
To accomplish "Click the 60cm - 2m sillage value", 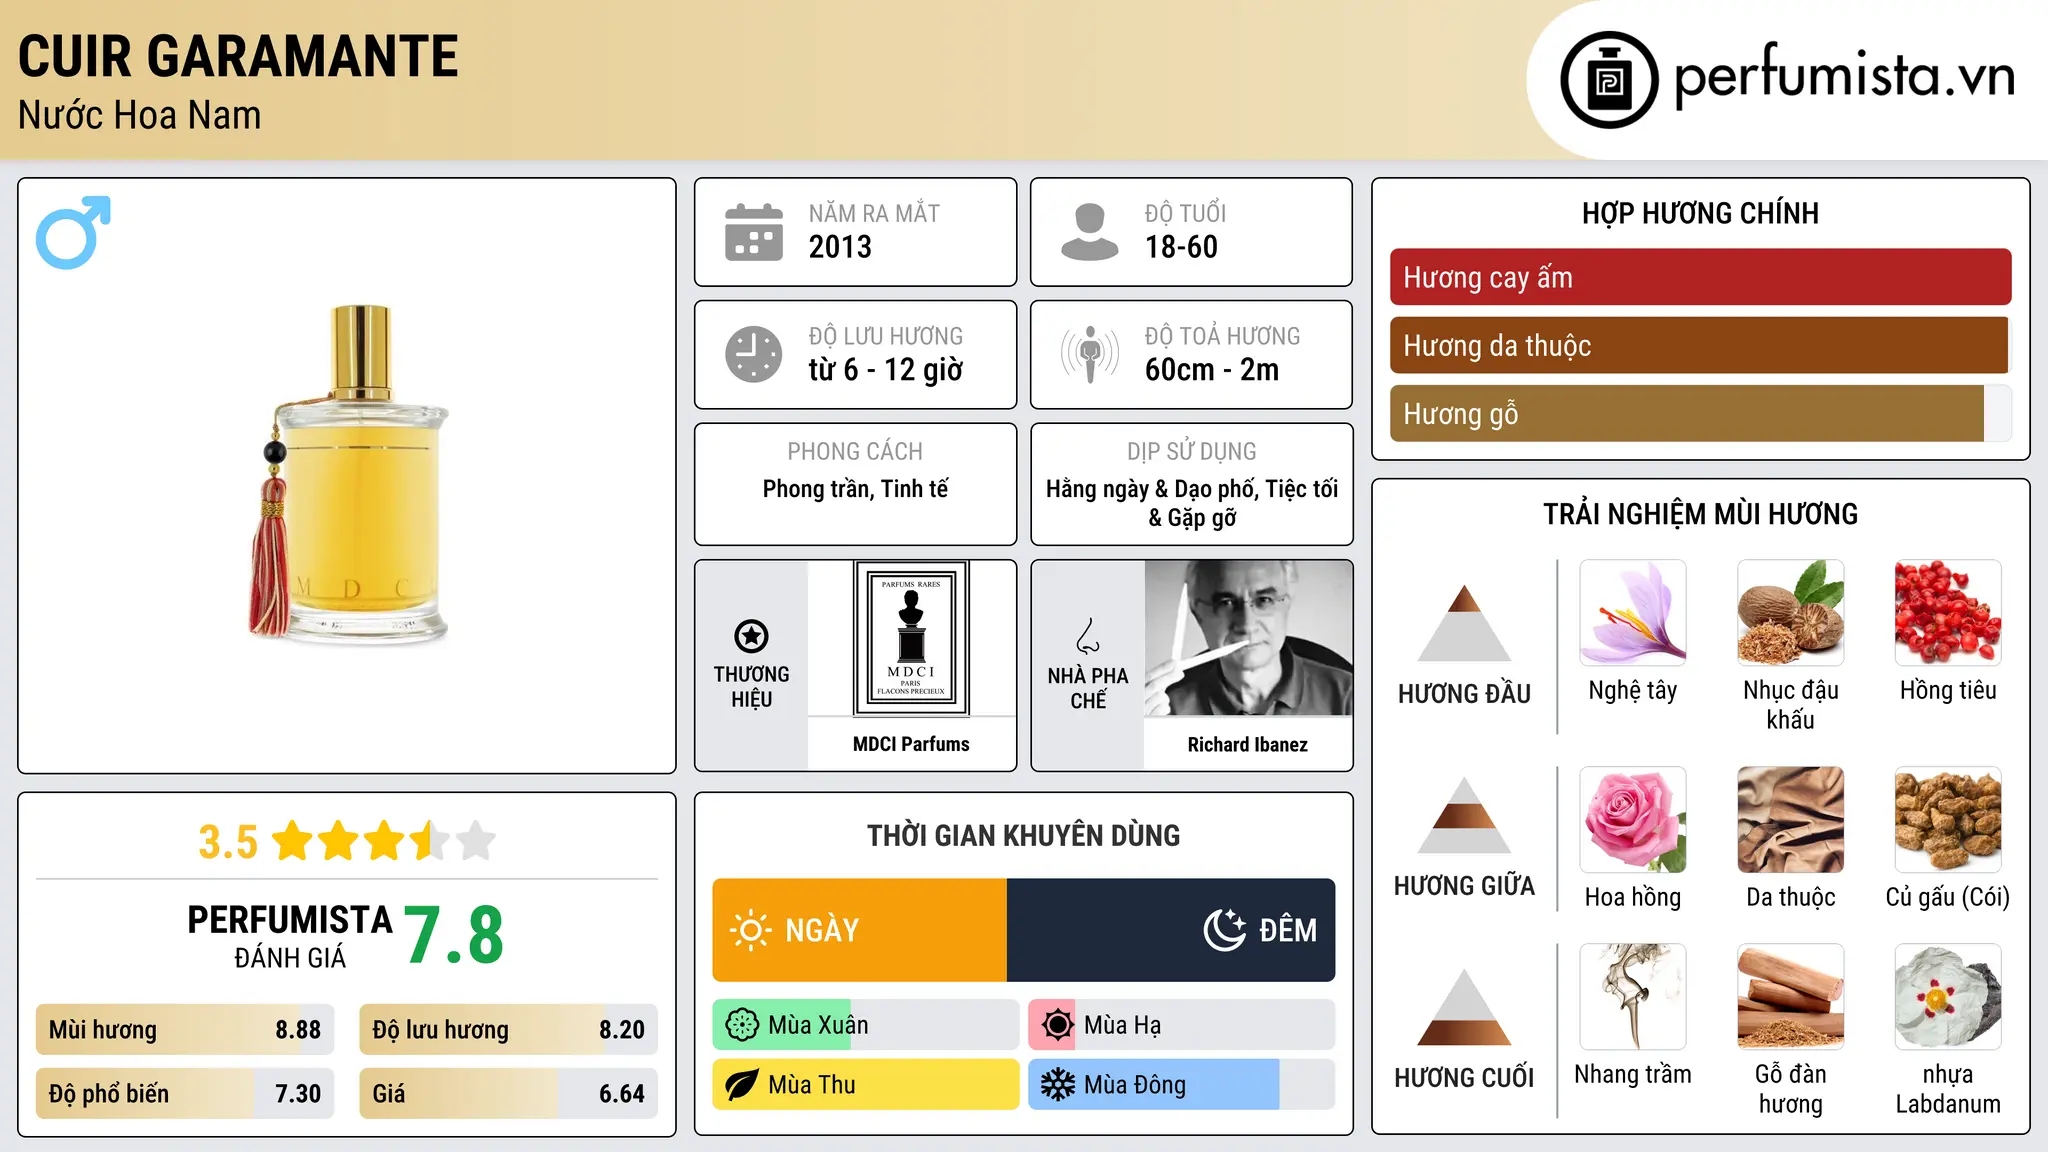I will pyautogui.click(x=1212, y=370).
